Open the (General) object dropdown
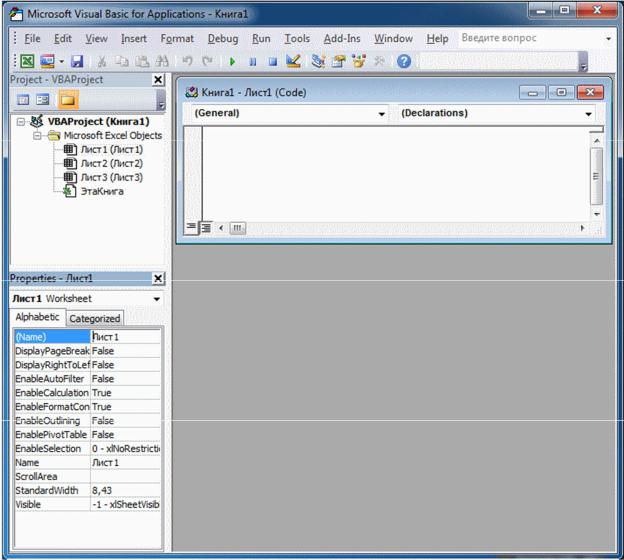624x560 pixels. coord(381,114)
